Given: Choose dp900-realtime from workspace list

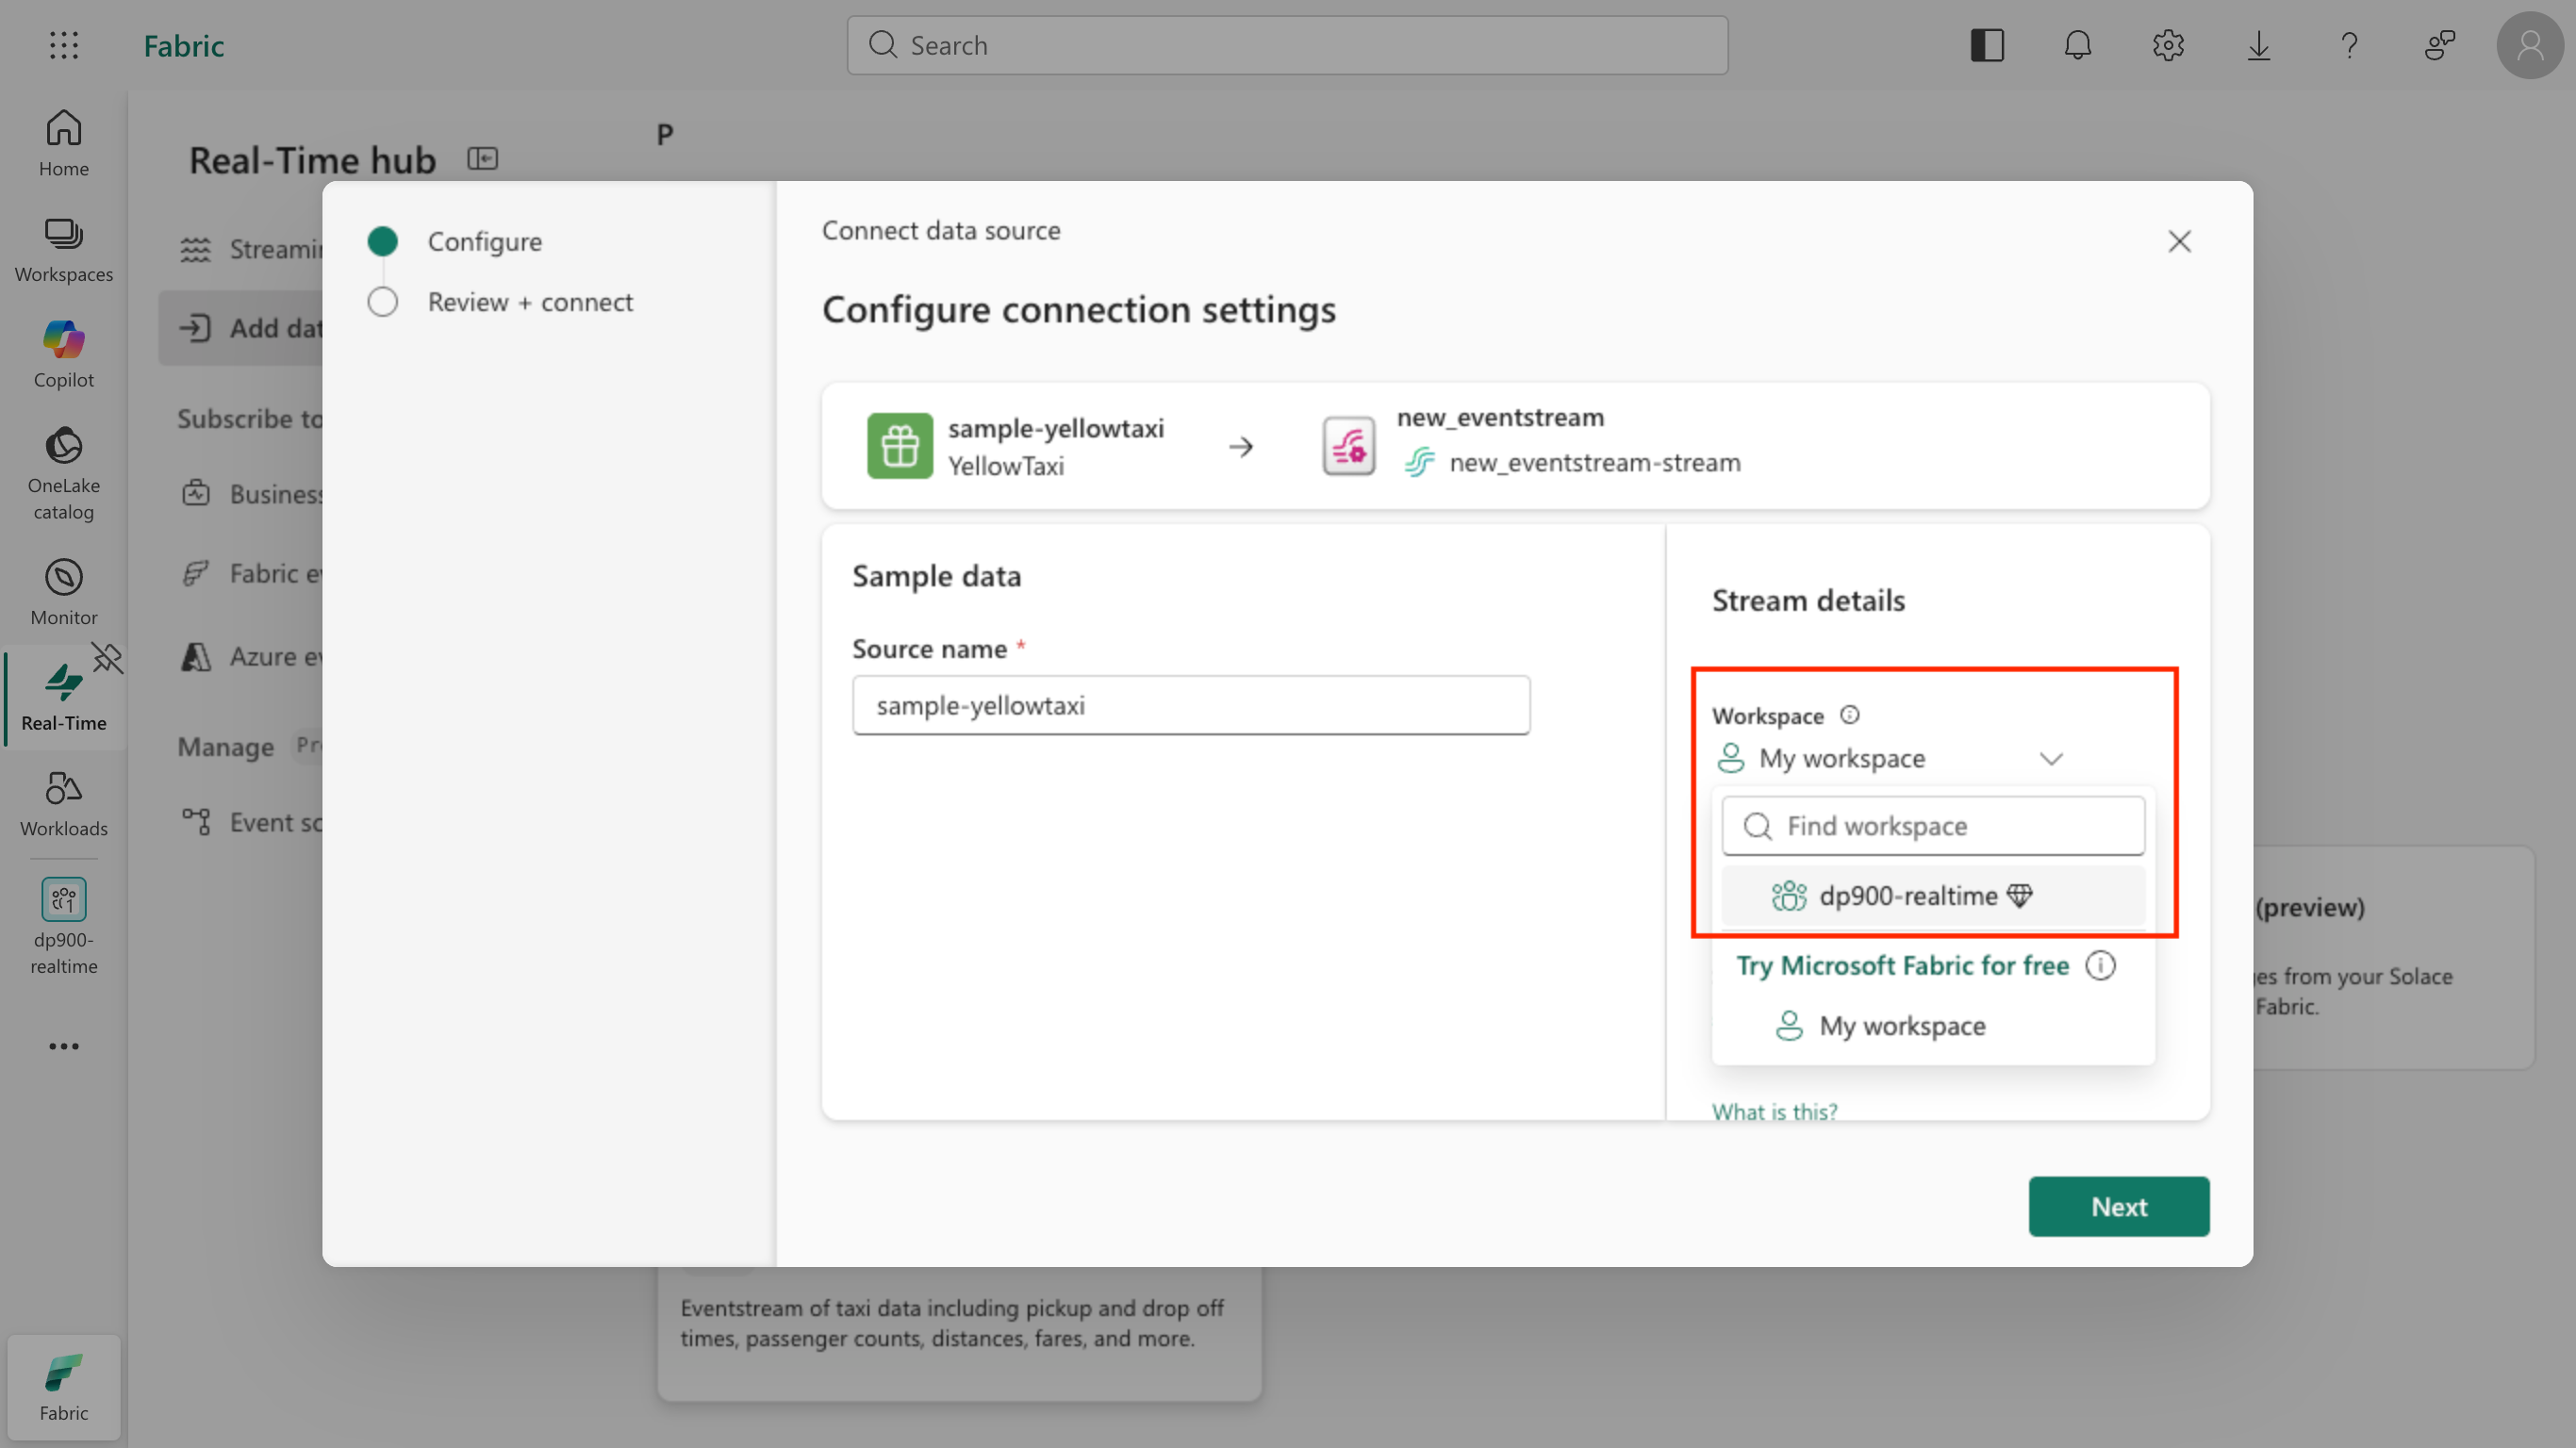Looking at the screenshot, I should pyautogui.click(x=1933, y=896).
